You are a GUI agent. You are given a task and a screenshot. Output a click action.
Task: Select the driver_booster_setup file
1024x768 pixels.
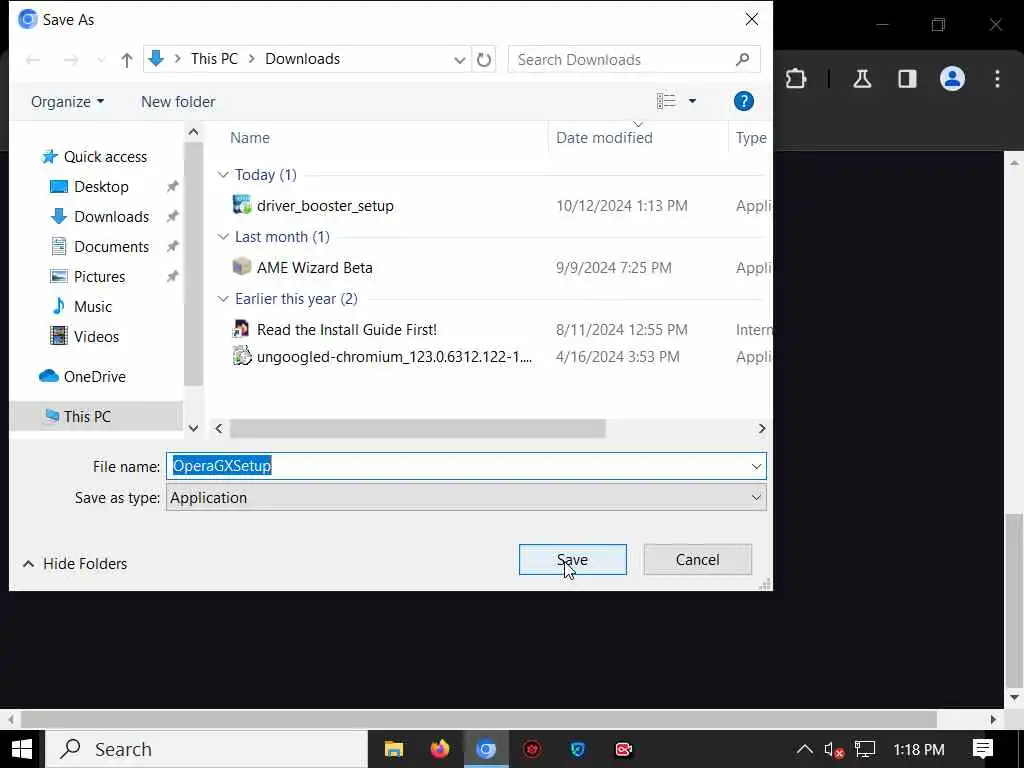325,206
